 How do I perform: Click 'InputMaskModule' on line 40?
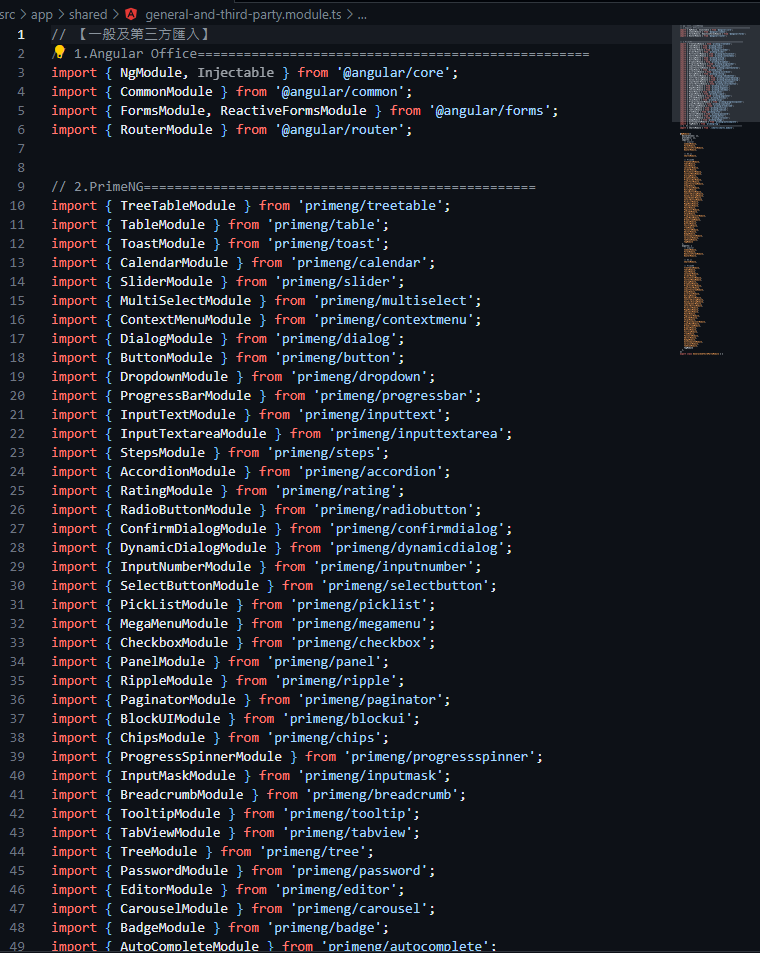178,776
